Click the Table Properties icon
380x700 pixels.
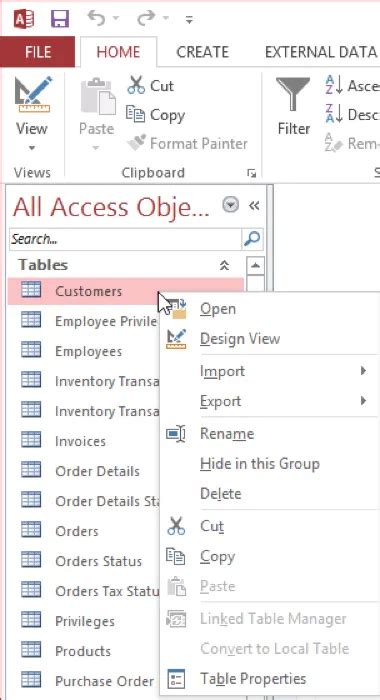point(176,679)
